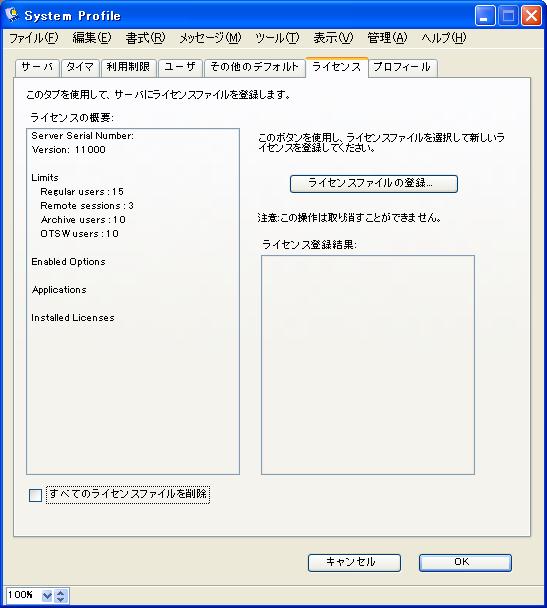This screenshot has width=547, height=608.
Task: Select the ユーザ tab
Action: coord(180,68)
